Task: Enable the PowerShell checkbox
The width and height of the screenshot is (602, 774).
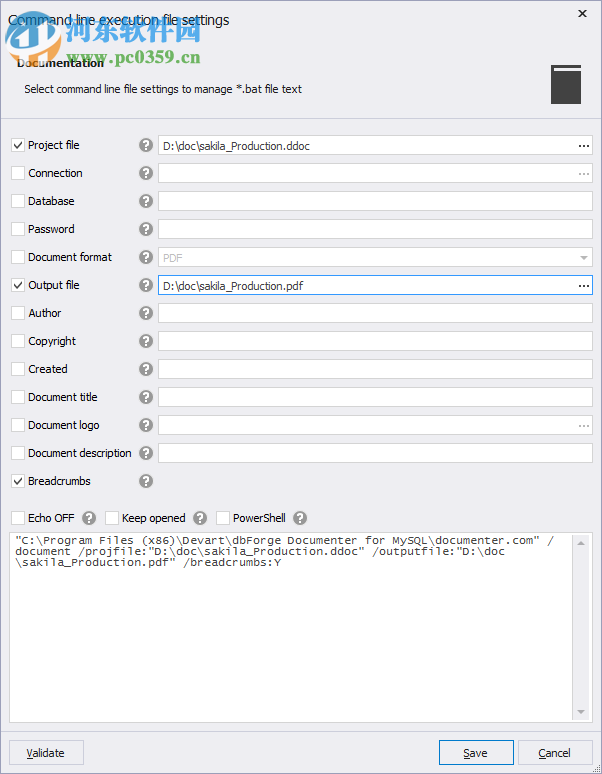Action: (223, 518)
